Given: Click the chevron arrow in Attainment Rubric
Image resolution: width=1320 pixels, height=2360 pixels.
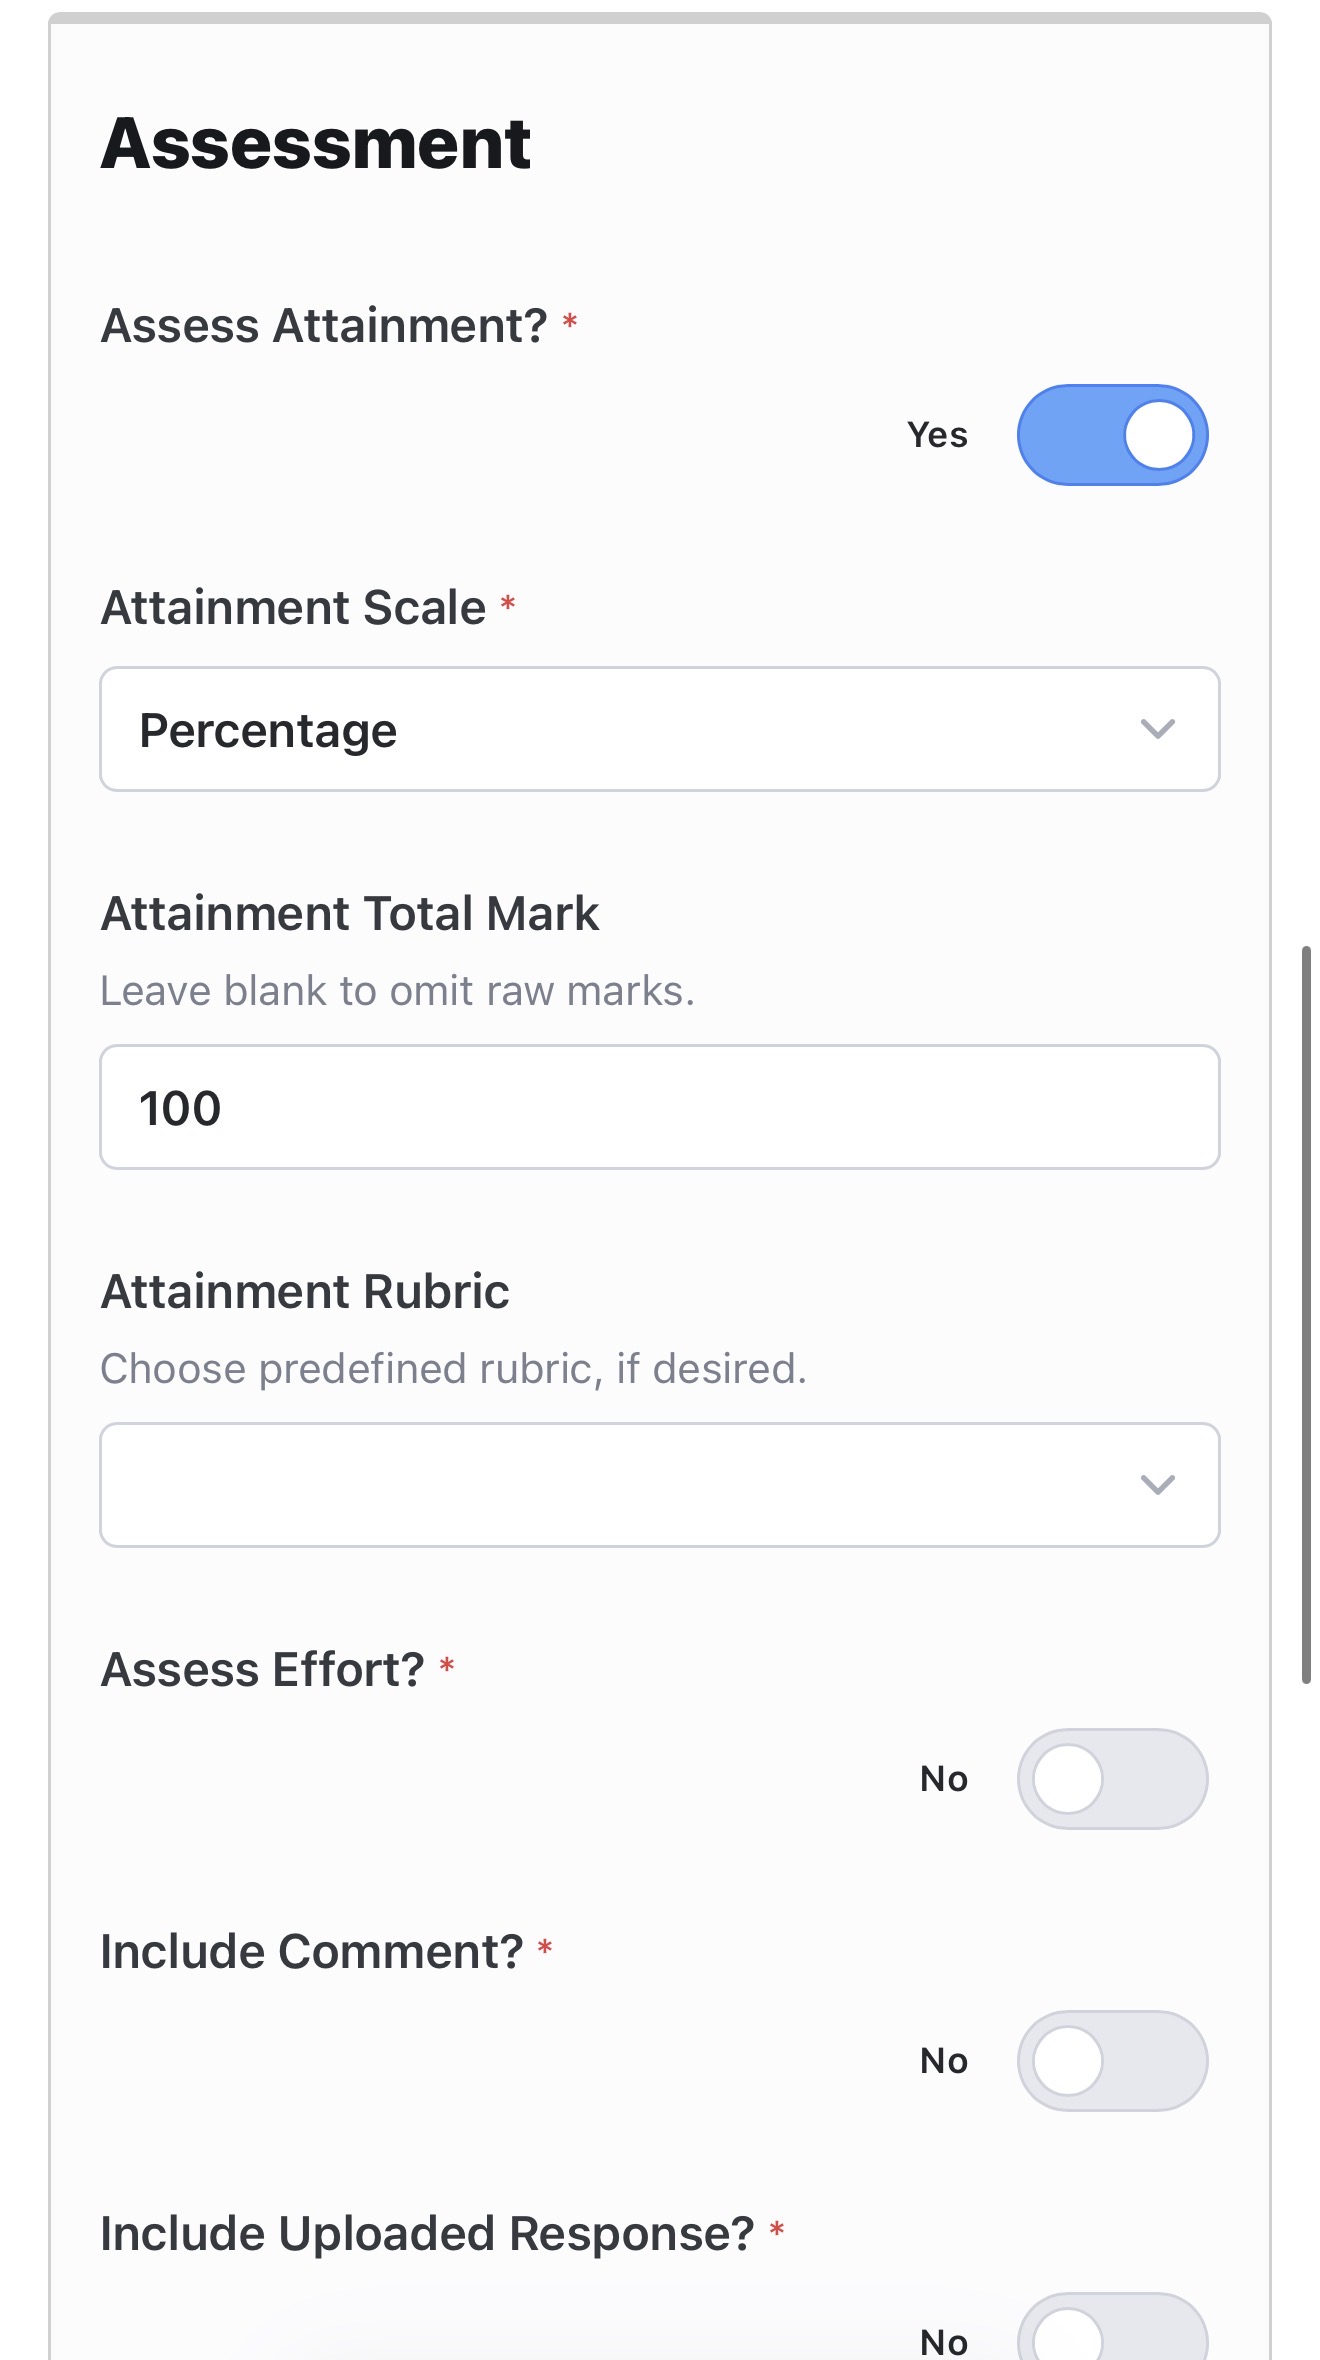Looking at the screenshot, I should tap(1157, 1485).
